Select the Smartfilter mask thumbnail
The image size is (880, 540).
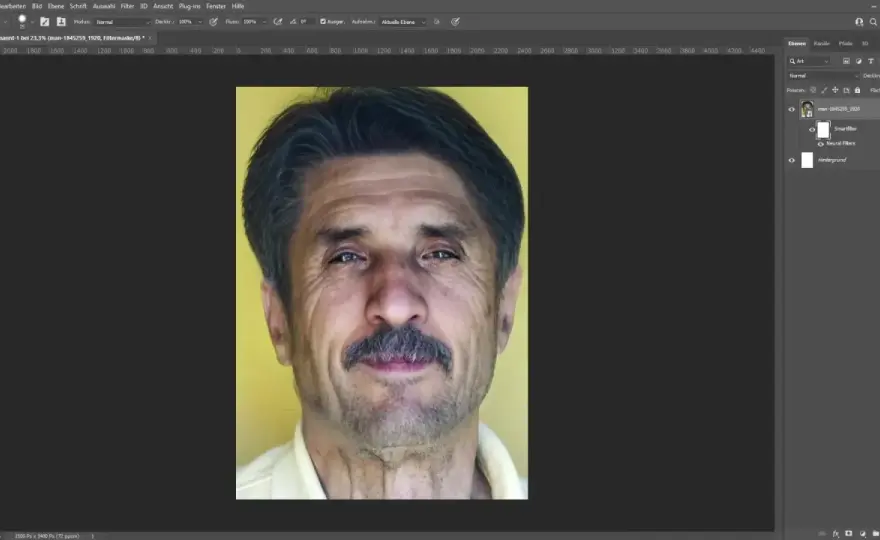point(823,130)
